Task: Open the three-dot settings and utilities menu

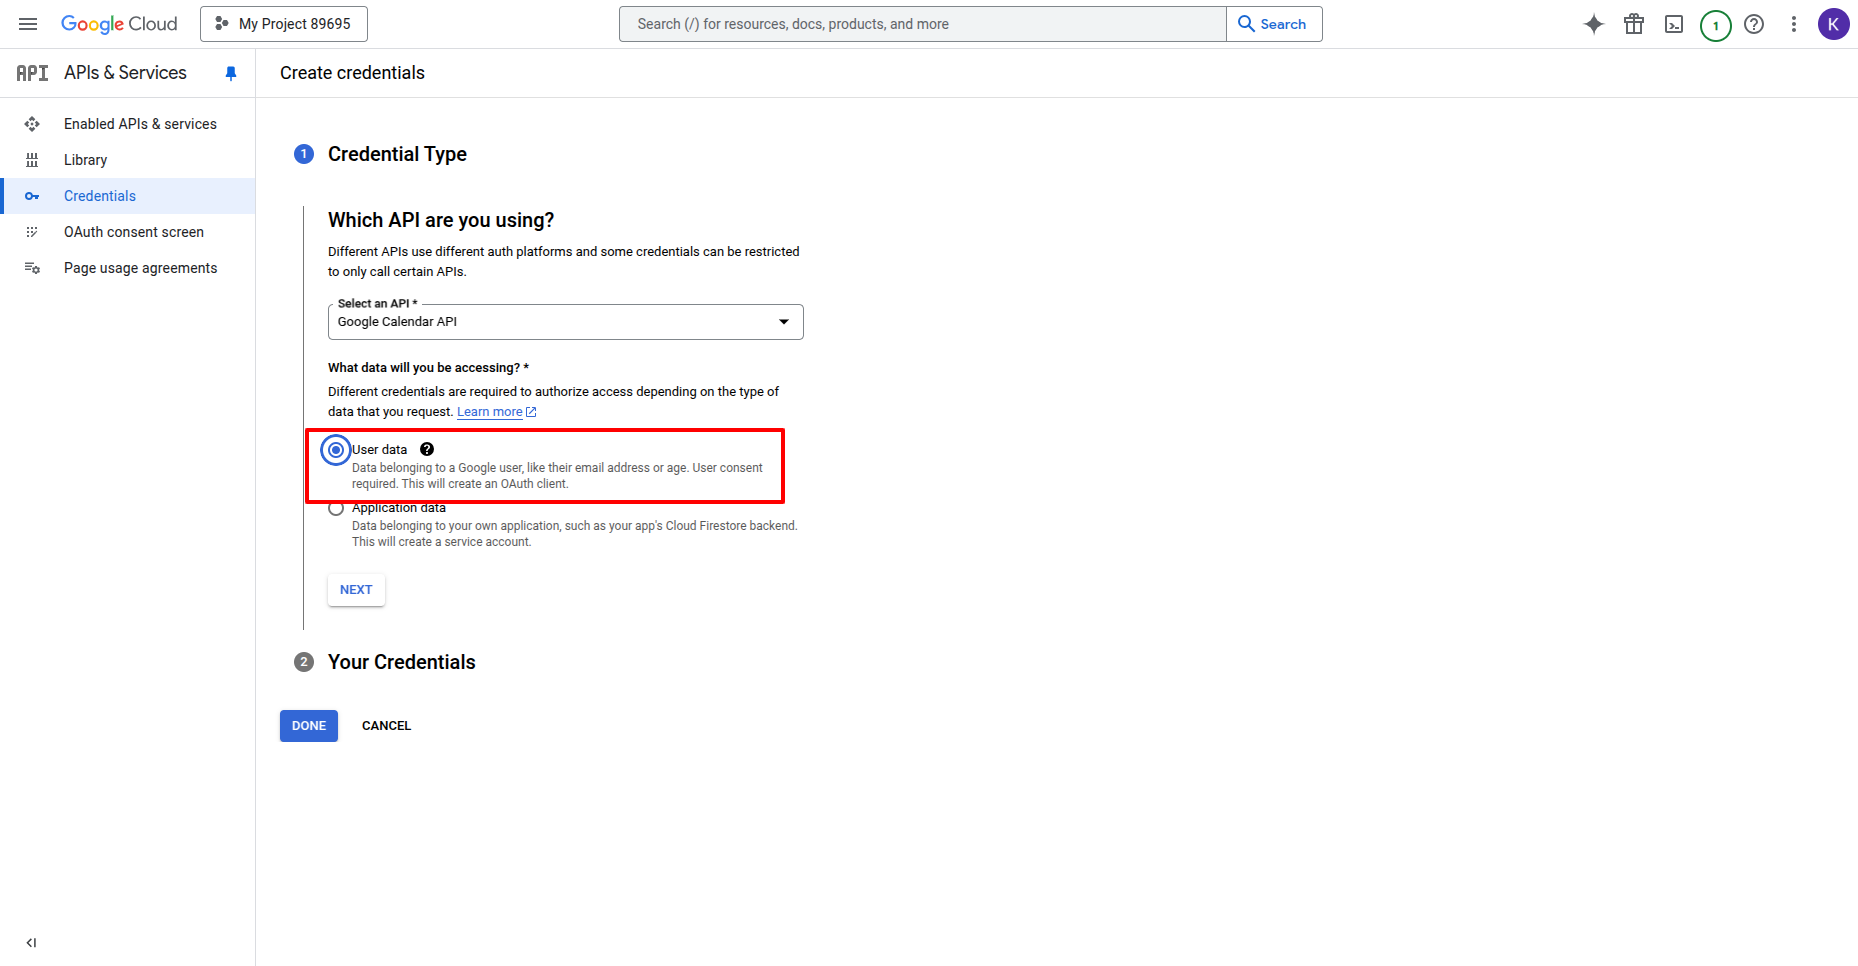Action: 1794,24
